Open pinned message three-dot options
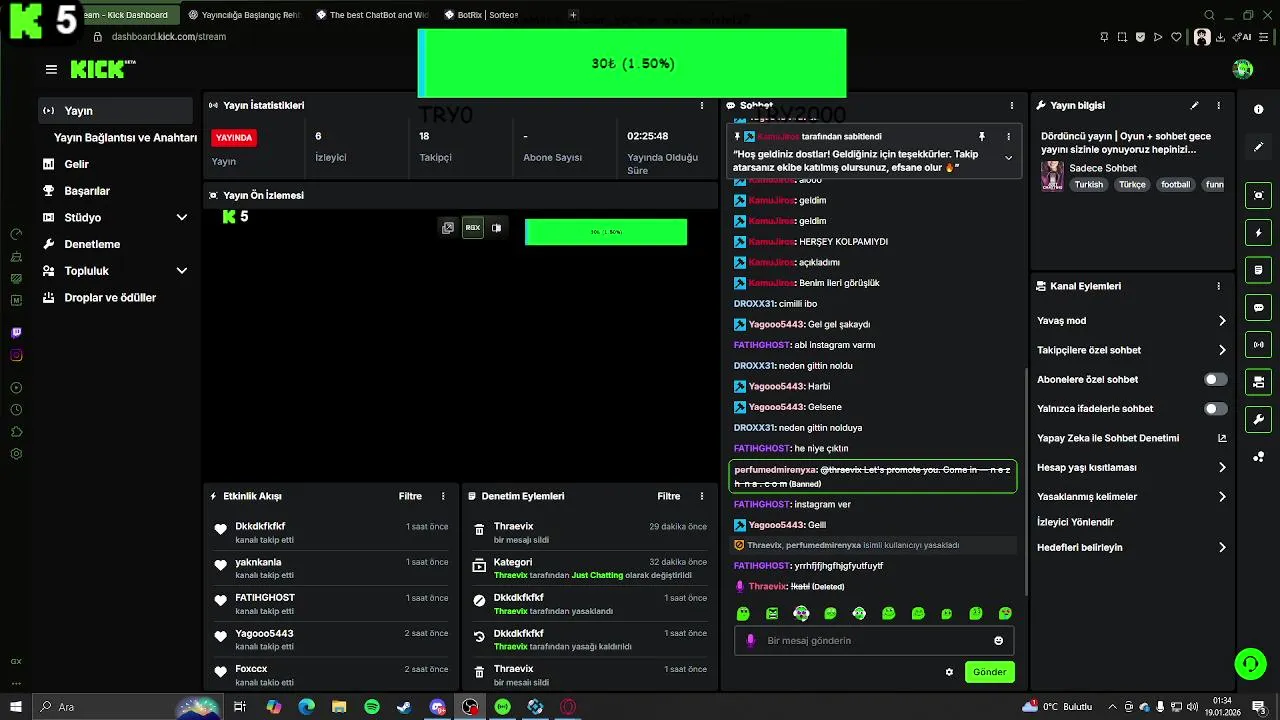Screen dimensions: 1280x720 click(x=1008, y=136)
